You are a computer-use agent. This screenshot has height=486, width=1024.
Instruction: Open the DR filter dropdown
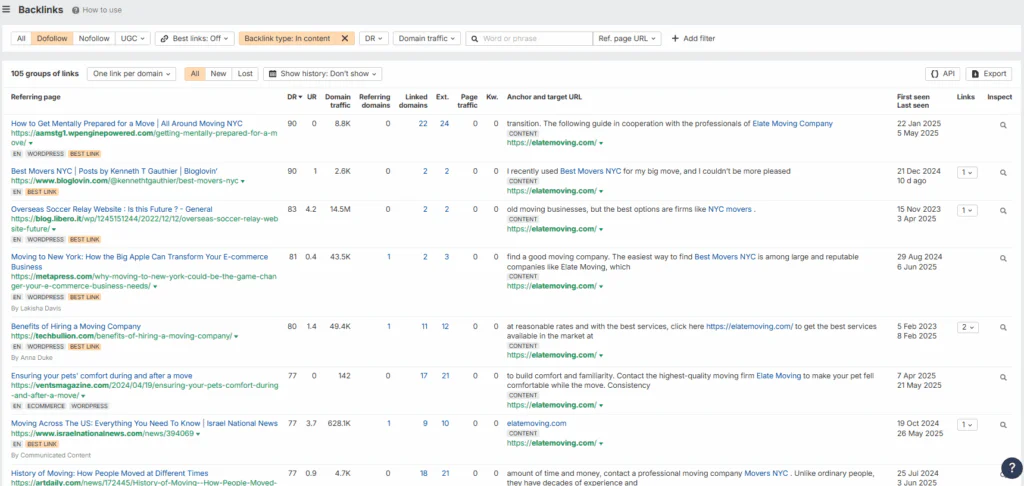coord(374,39)
